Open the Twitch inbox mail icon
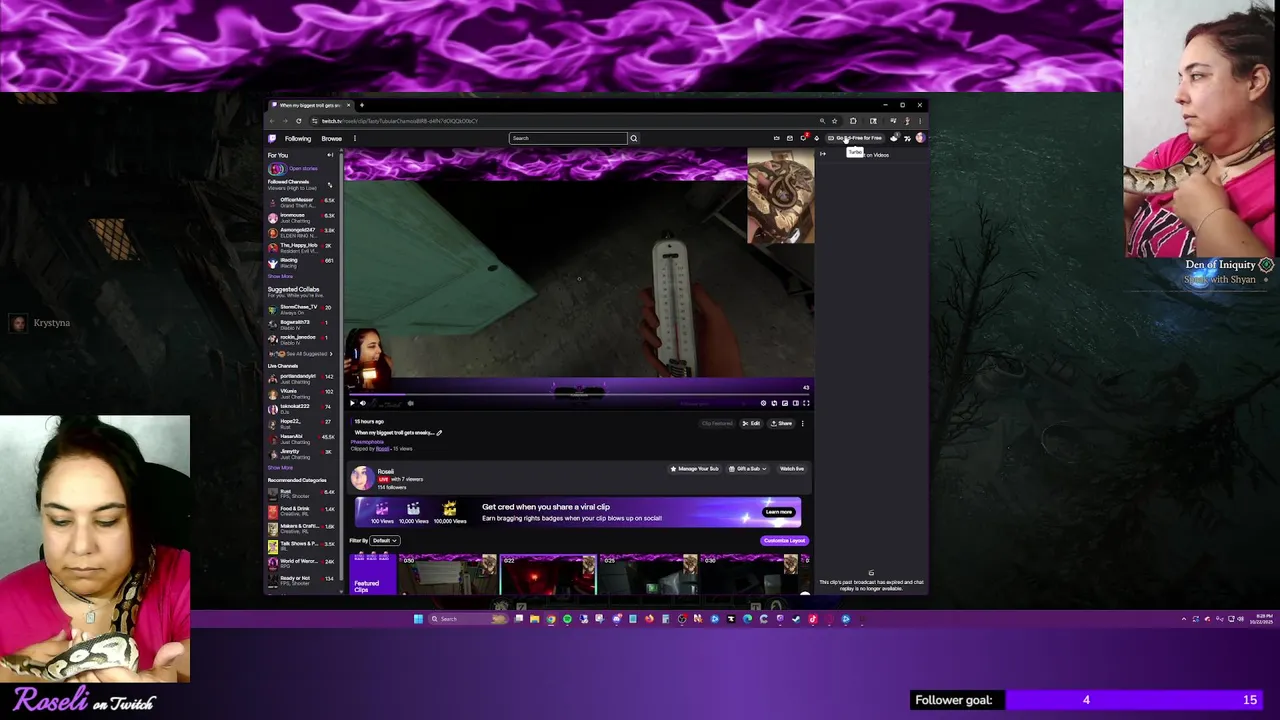Screen dimensions: 1280x720 coord(790,138)
